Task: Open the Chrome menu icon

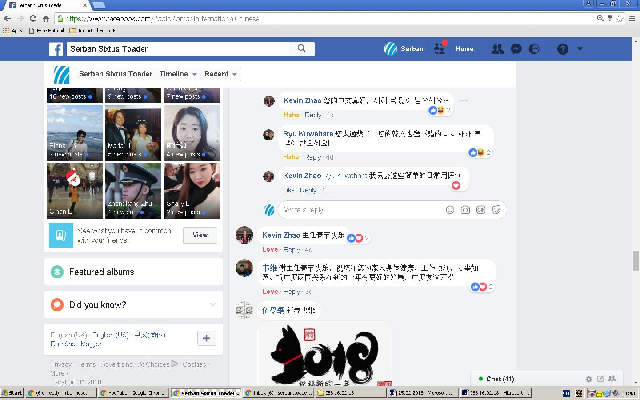Action: [x=632, y=18]
